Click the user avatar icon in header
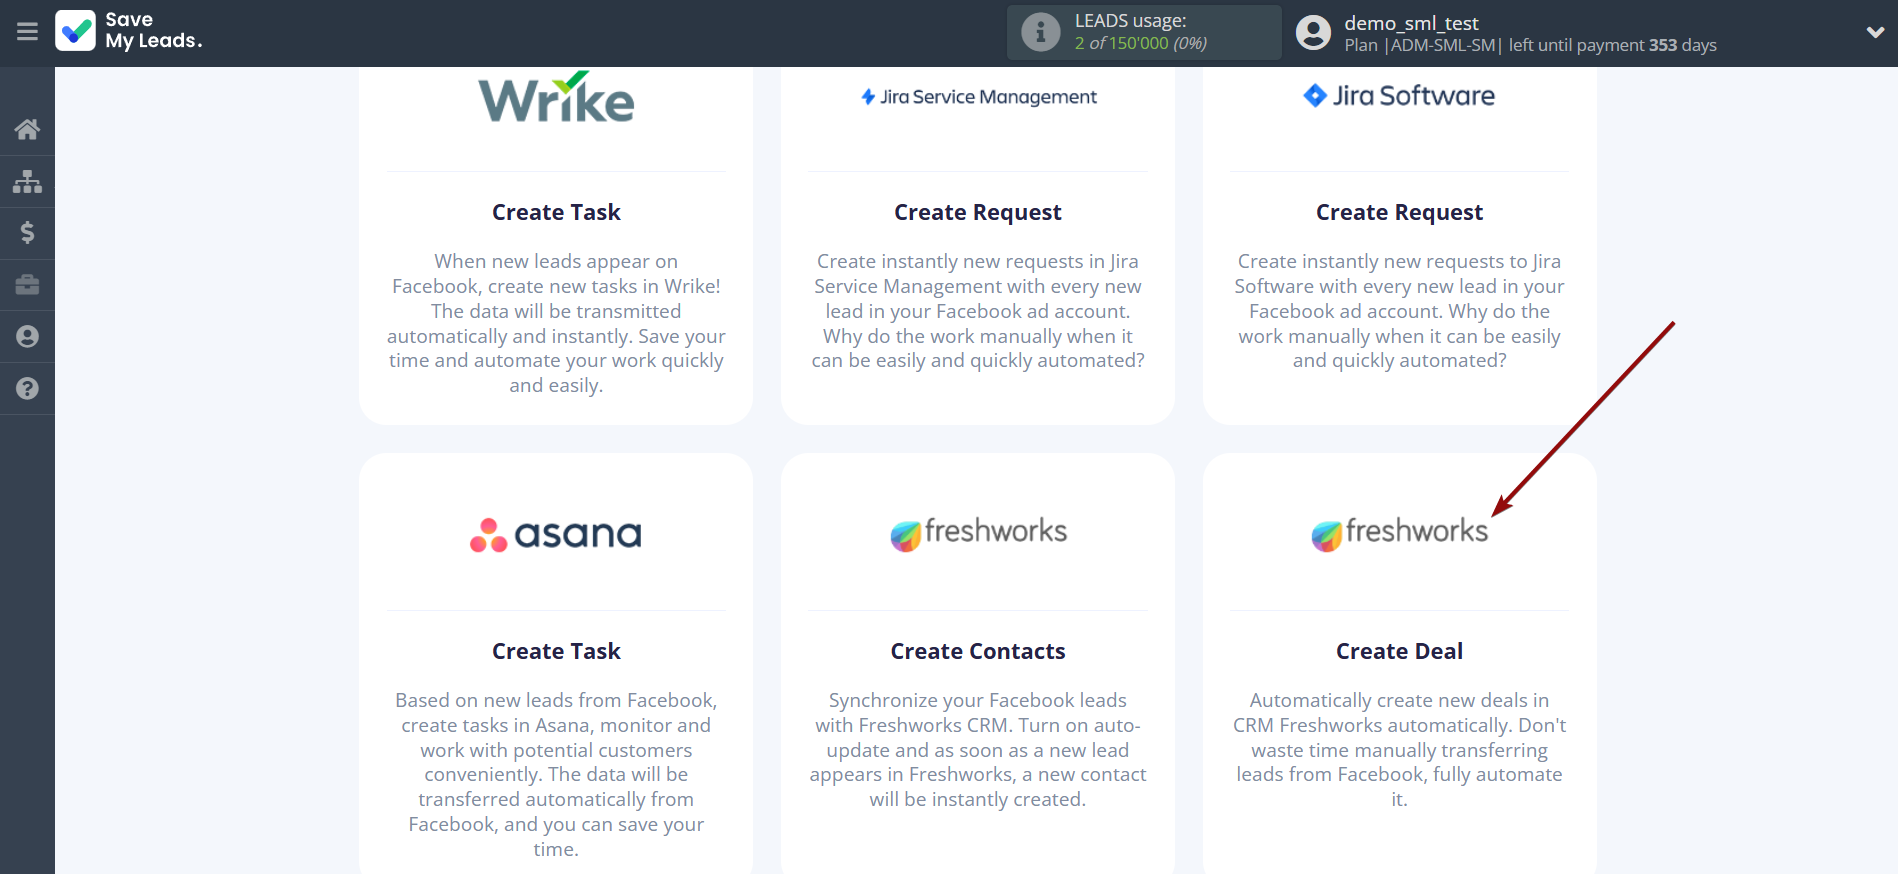 pyautogui.click(x=1313, y=33)
